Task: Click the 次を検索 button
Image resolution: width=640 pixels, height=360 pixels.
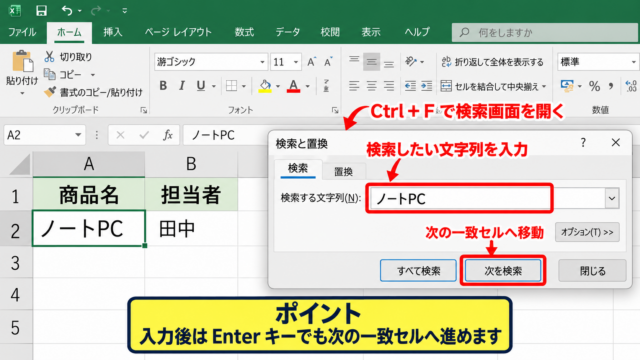Action: click(503, 271)
